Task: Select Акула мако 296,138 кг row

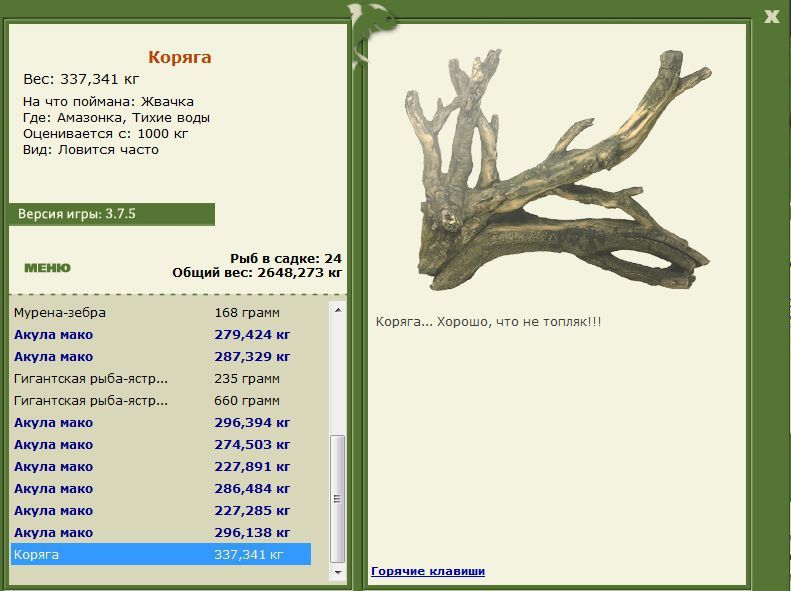Action: click(x=161, y=533)
